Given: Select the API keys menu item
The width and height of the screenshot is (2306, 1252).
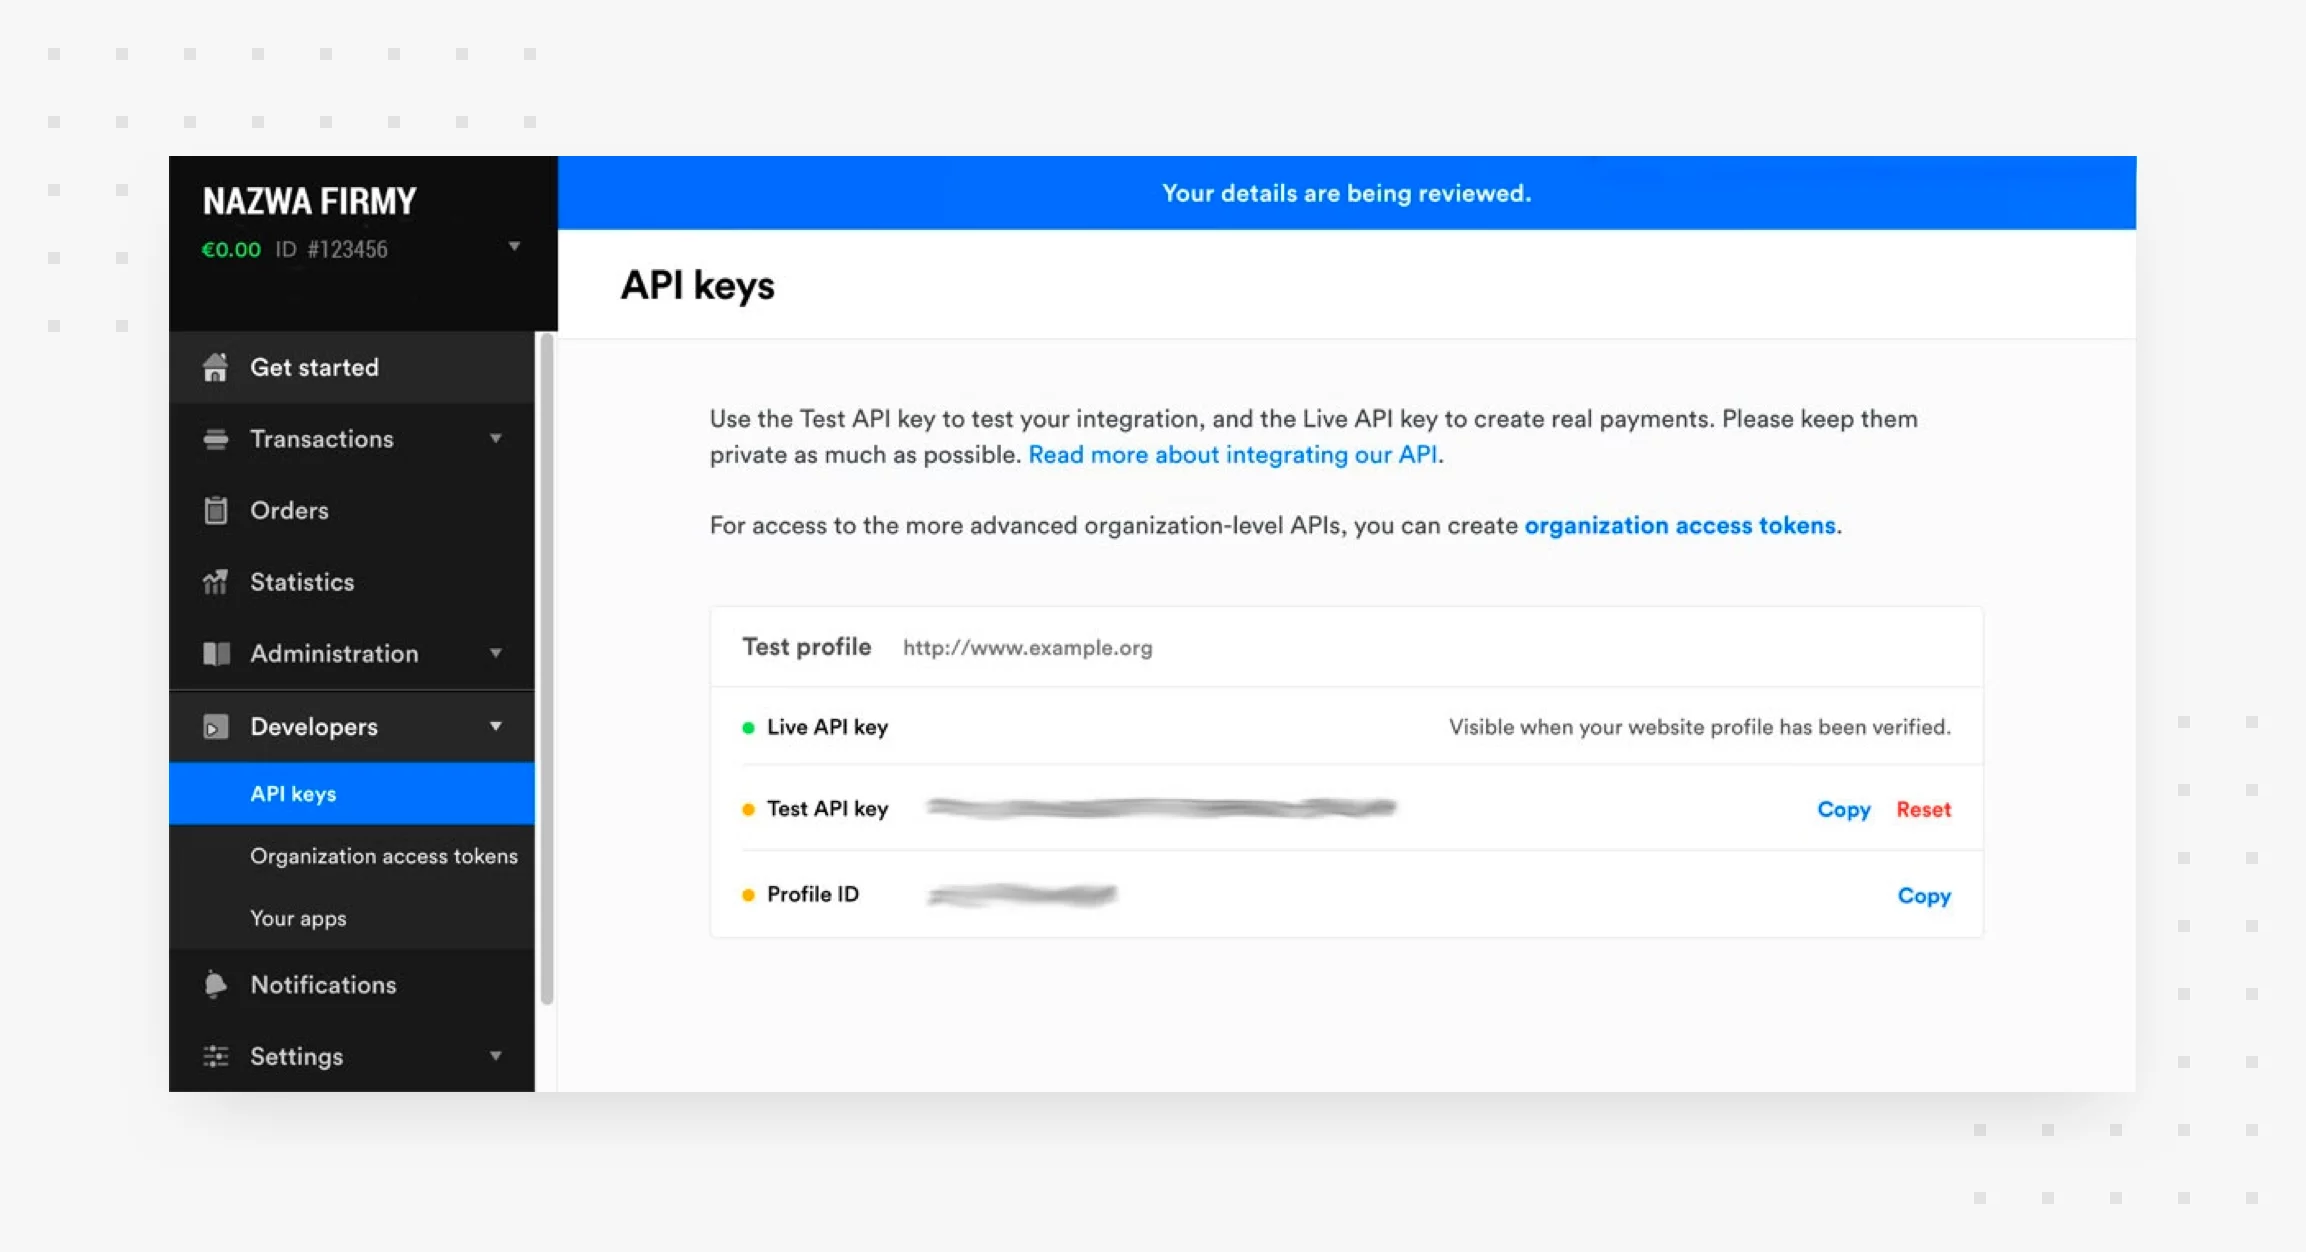Looking at the screenshot, I should 352,794.
